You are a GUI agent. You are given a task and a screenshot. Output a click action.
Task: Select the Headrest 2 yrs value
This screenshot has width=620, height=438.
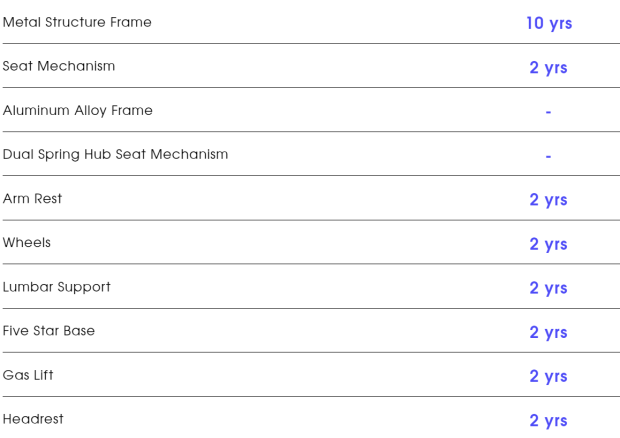tap(548, 421)
